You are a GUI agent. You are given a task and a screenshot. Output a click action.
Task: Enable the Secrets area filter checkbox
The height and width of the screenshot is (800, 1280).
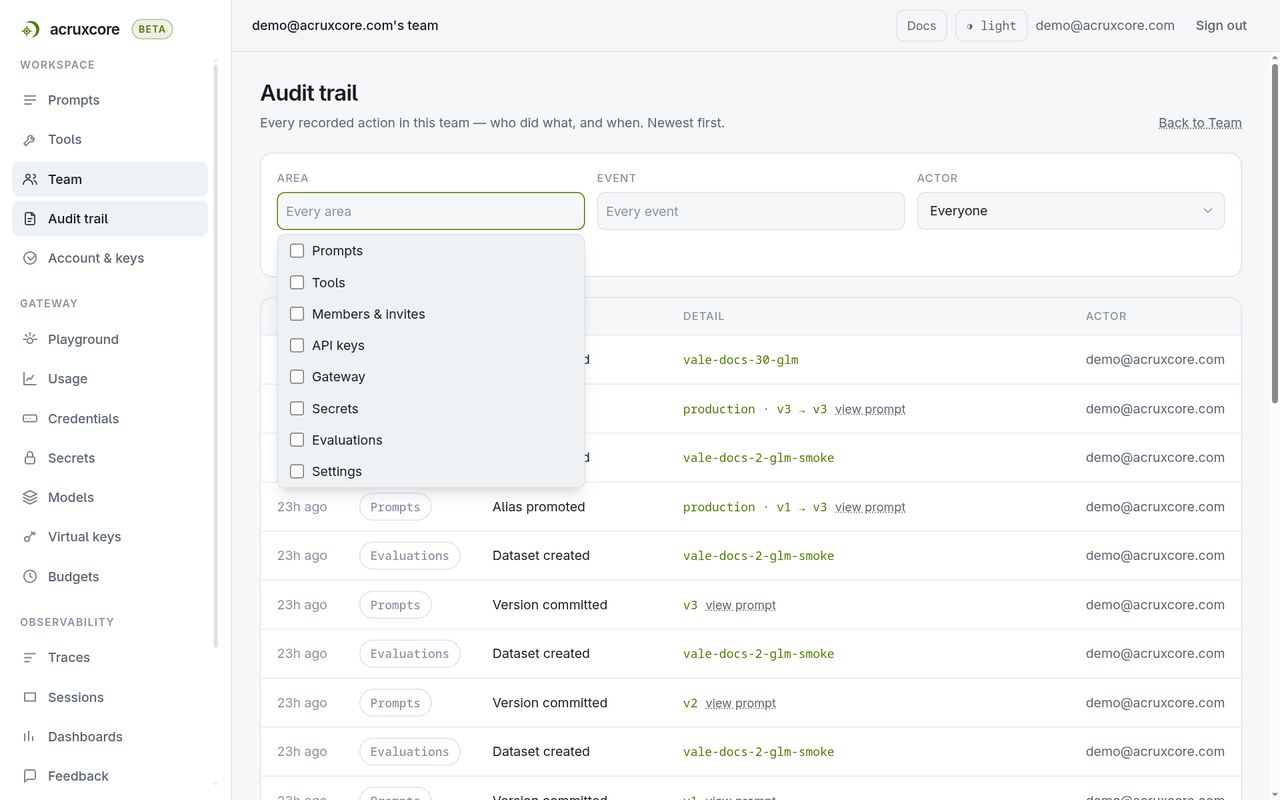(x=297, y=408)
